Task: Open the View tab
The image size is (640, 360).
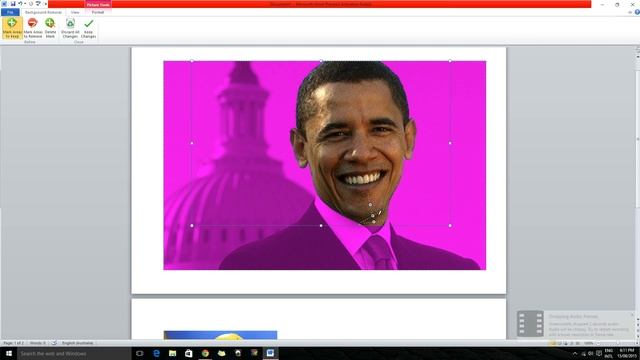Action: [75, 12]
